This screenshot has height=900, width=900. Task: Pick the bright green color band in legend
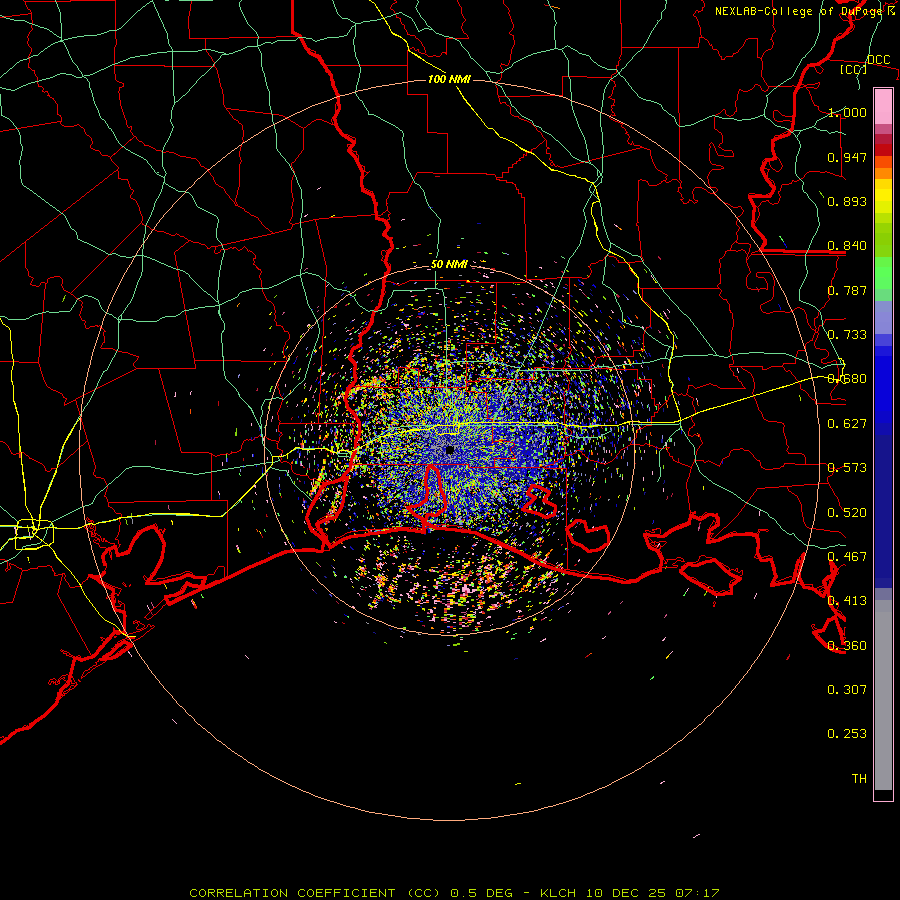883,273
